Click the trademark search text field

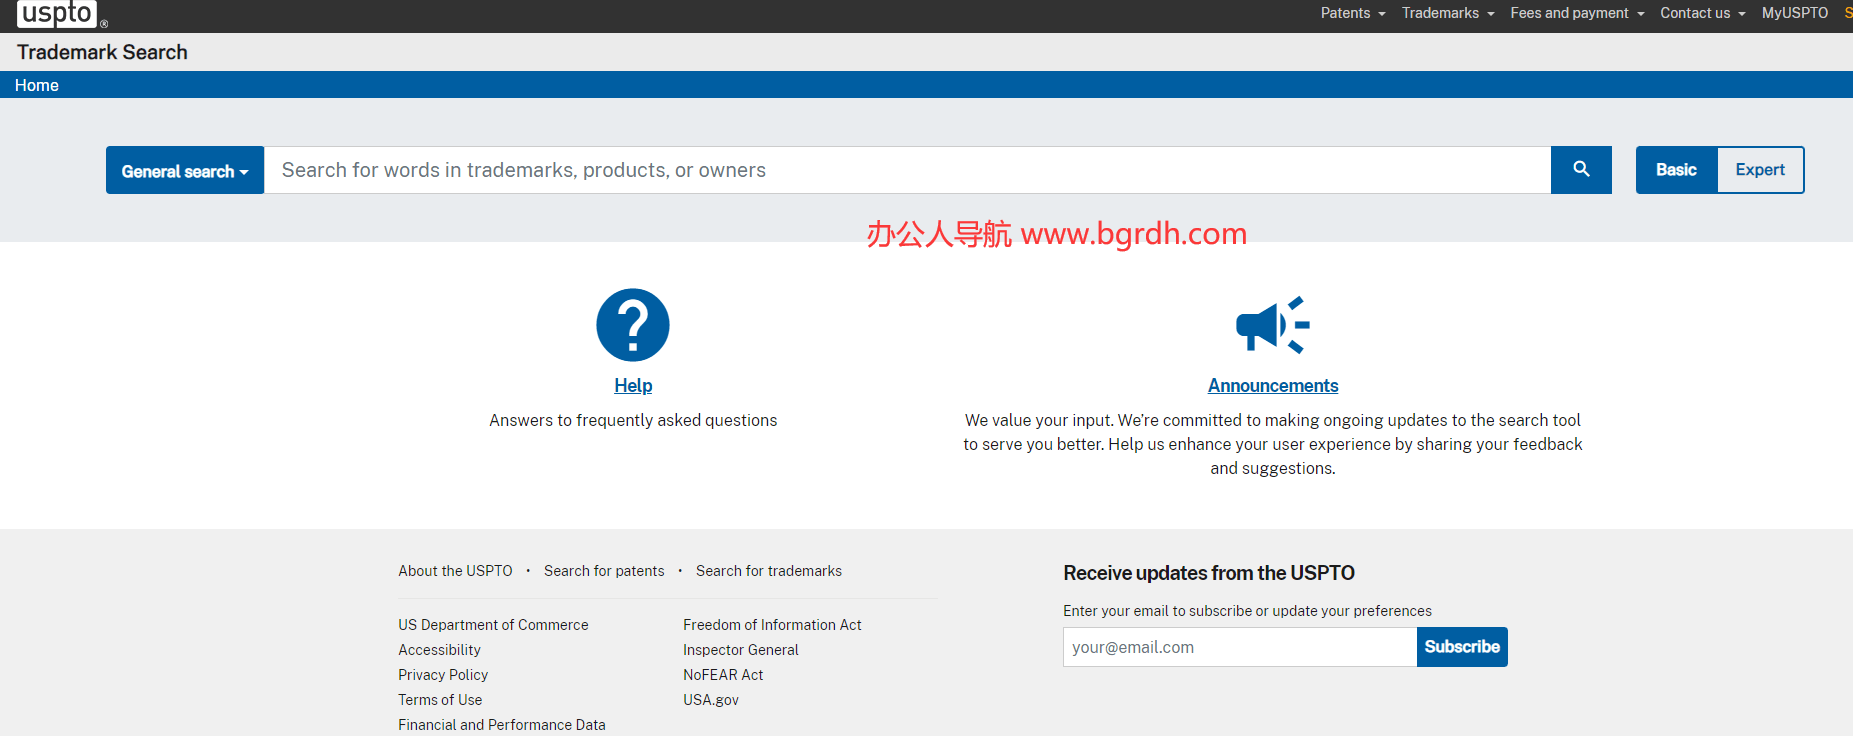coord(906,170)
